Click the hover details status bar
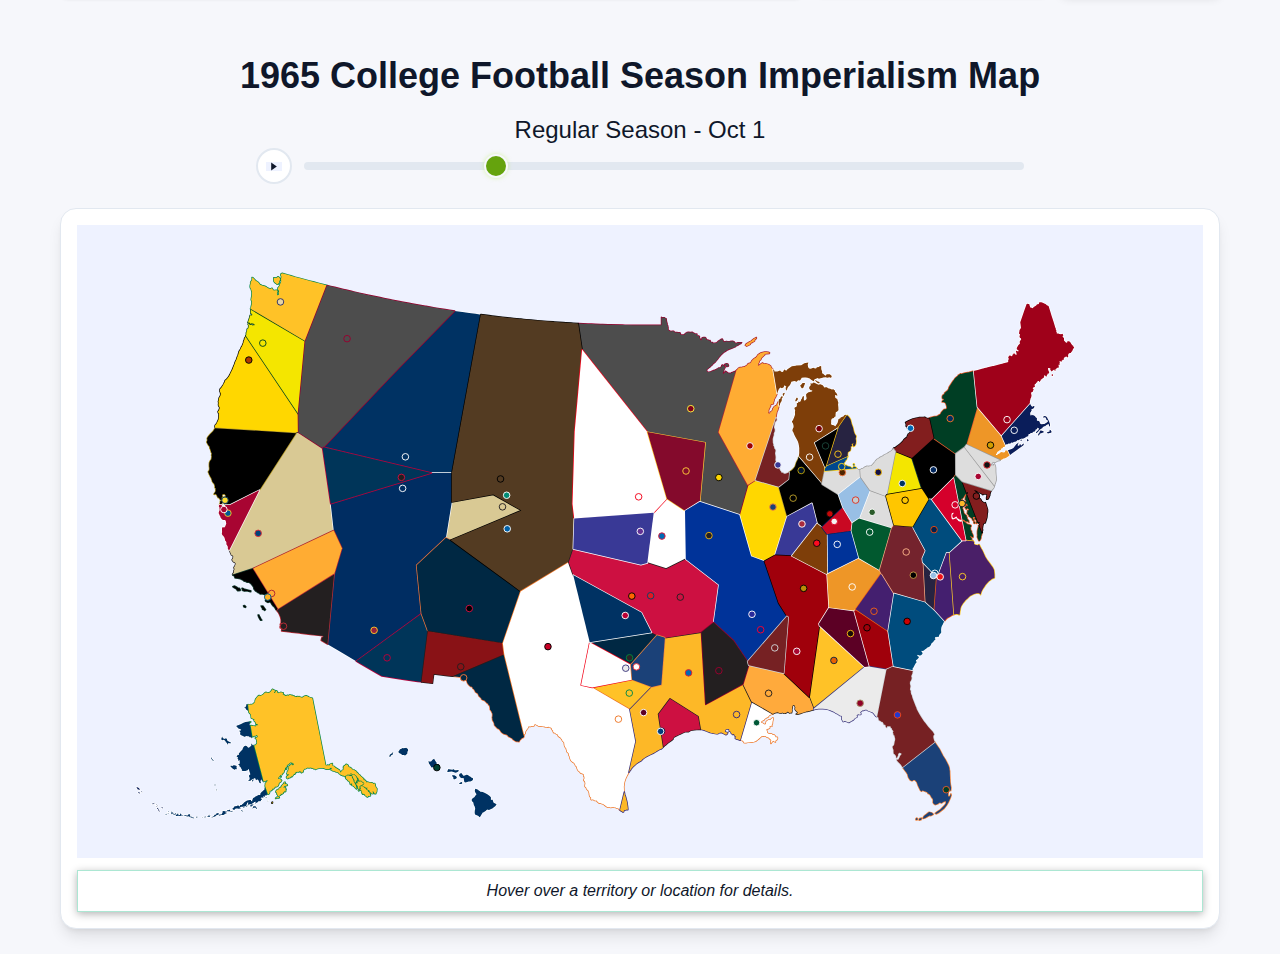 [x=639, y=890]
